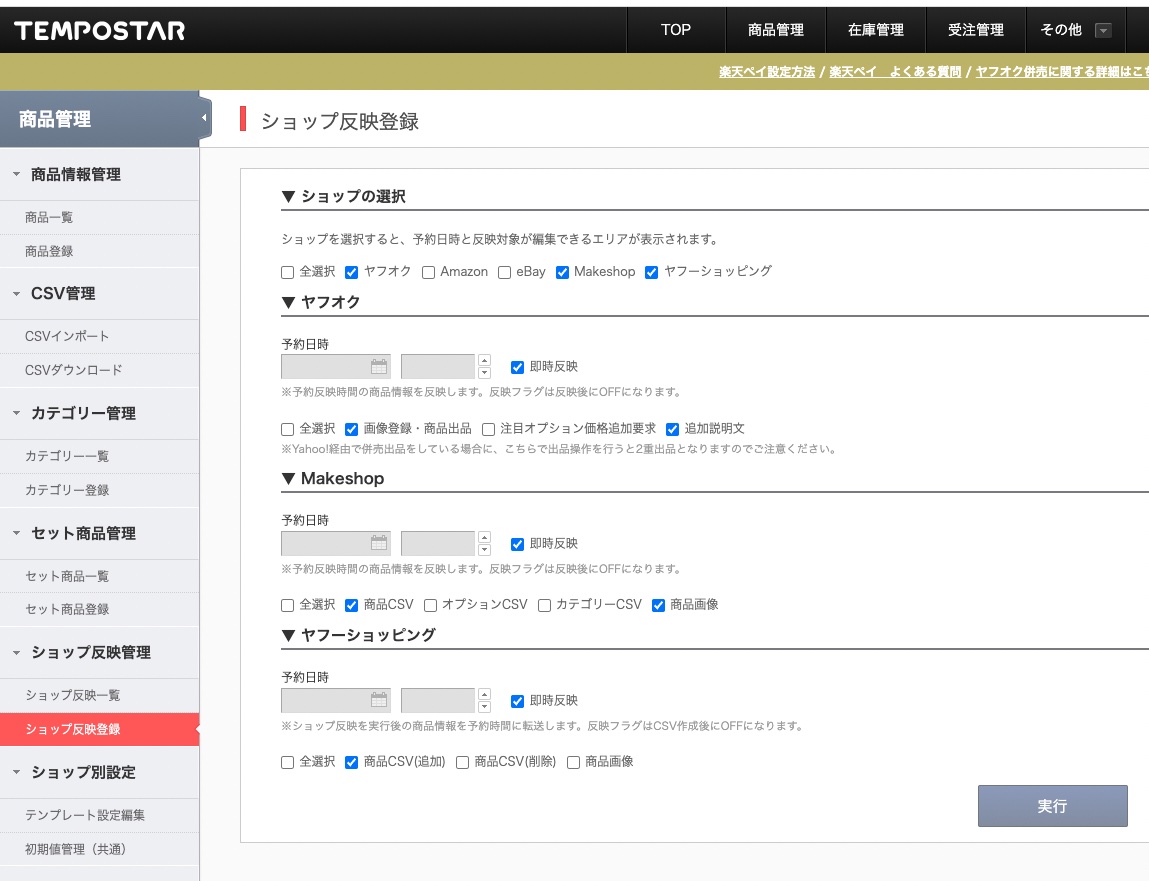The image size is (1149, 881).
Task: Open 在庫管理 in the top navigation
Action: (x=876, y=30)
